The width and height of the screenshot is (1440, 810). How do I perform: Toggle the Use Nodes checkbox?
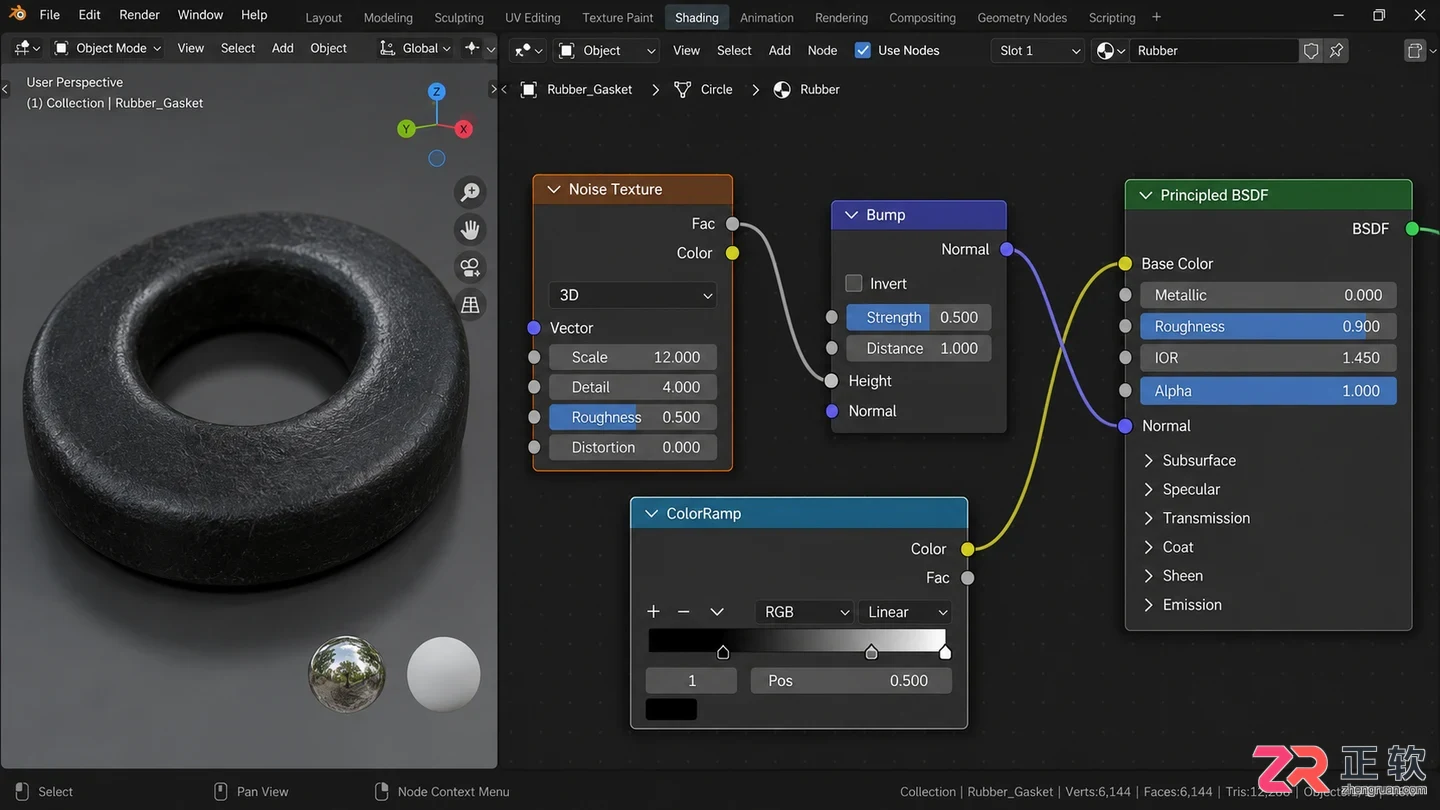point(863,50)
